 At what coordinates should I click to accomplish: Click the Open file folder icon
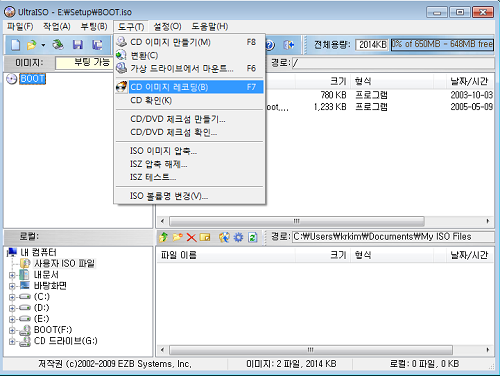click(x=31, y=45)
